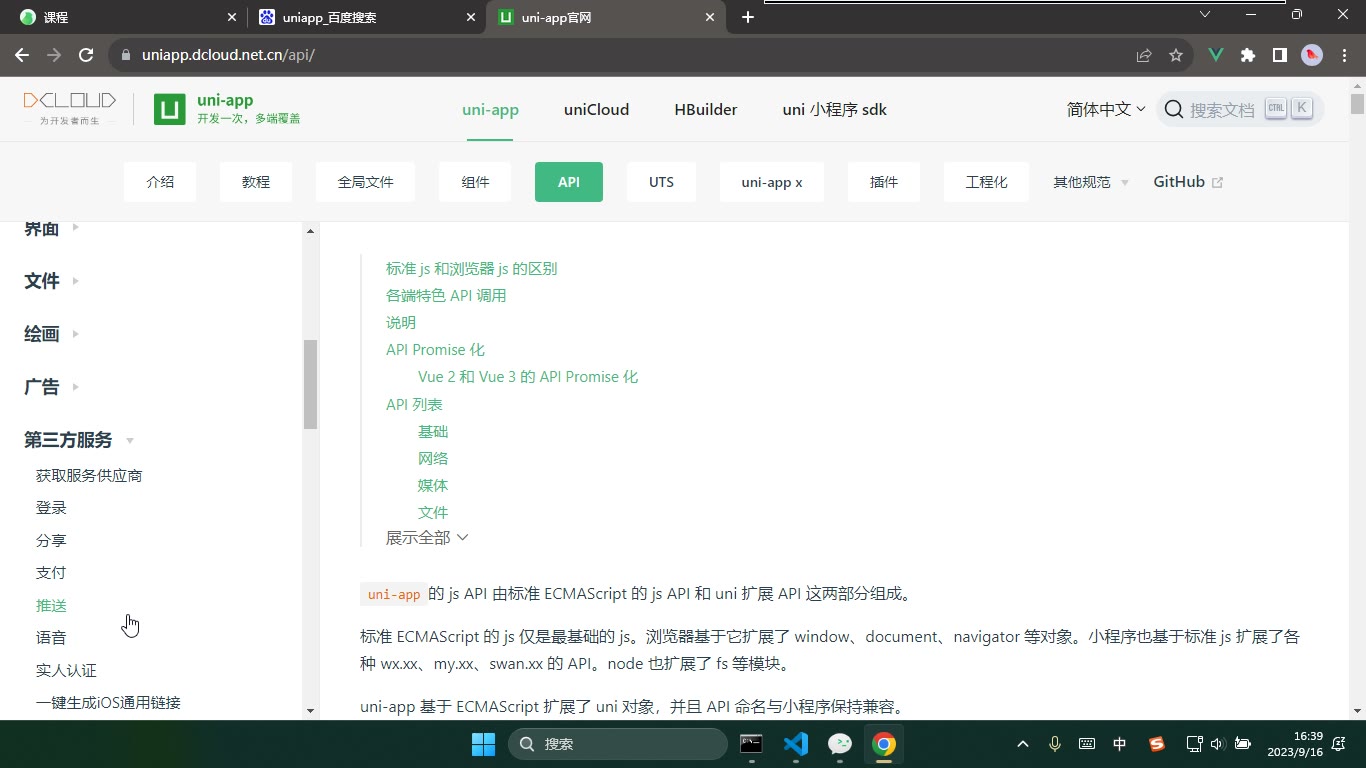
Task: Go back to the previous page
Action: 22,55
